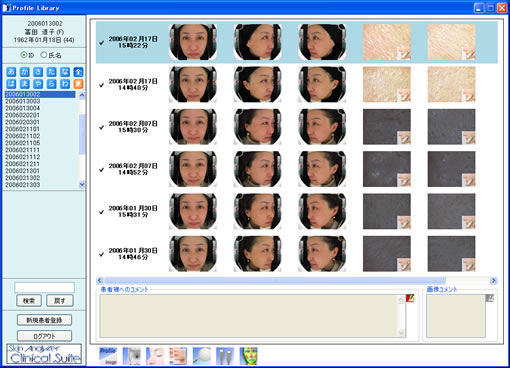
Task: Click the patient ID list scroll-up arrow
Action: [82, 95]
